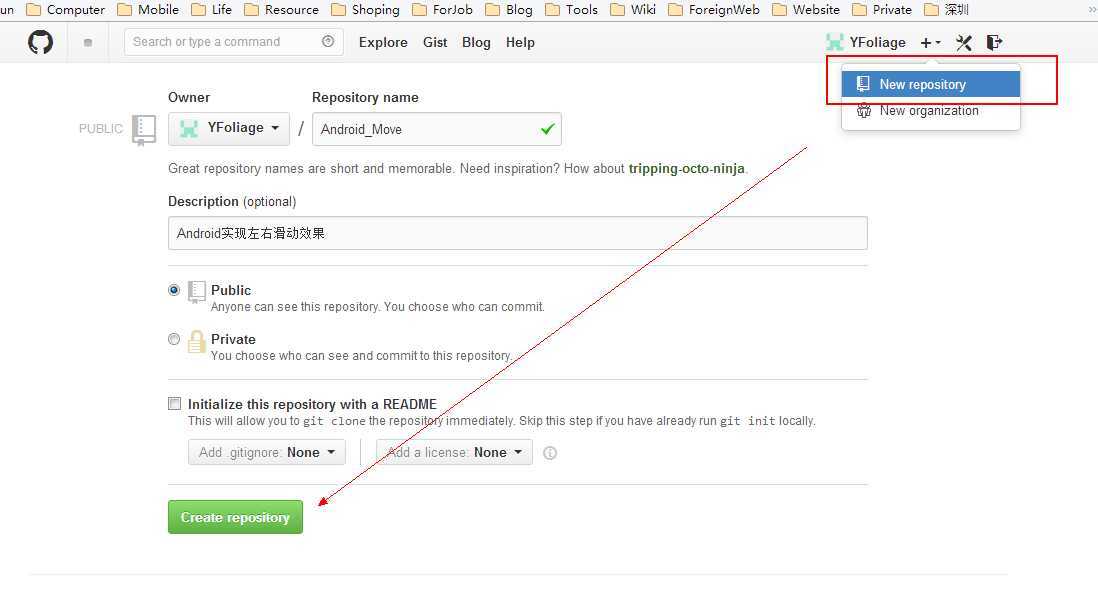
Task: Click the lock icon next to Private
Action: point(197,343)
